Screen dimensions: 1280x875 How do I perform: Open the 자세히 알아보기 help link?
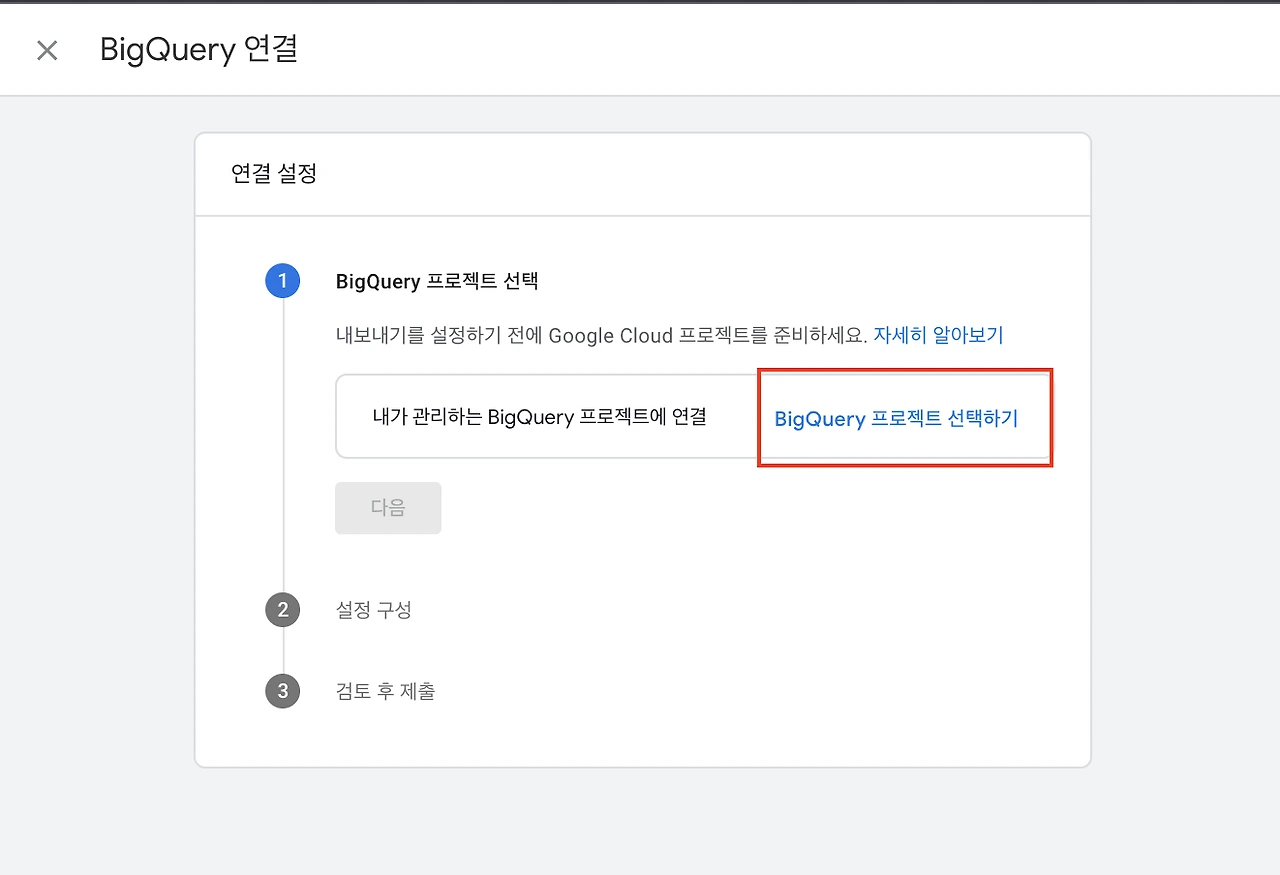tap(938, 335)
